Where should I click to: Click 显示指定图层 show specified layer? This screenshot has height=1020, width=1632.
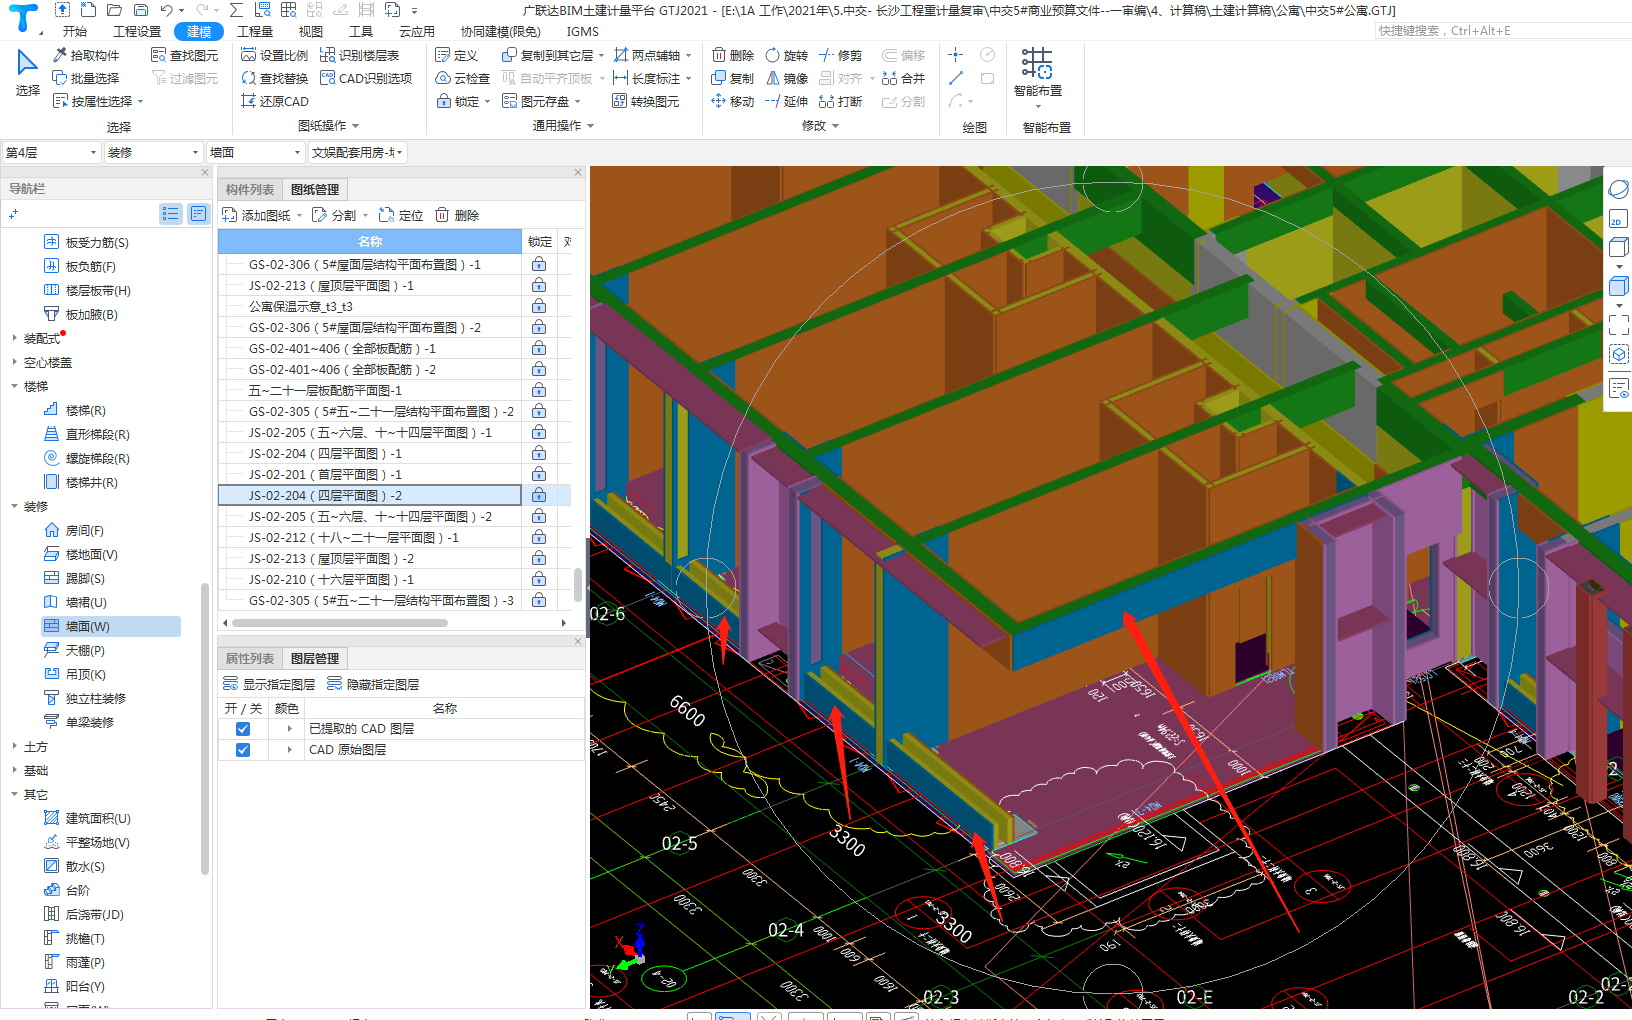(x=269, y=684)
